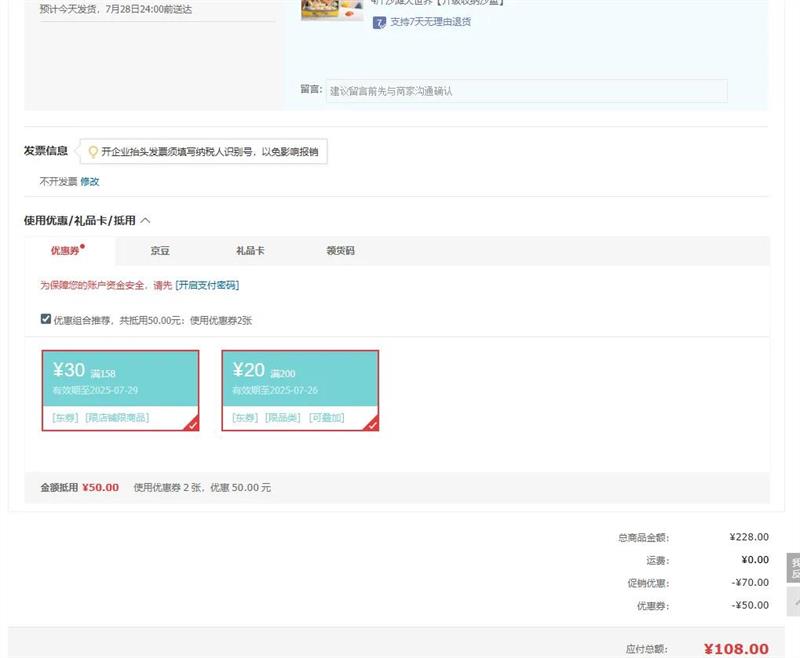Collapse the 使用优惠/礼品卡/抵用 section arrow
Image resolution: width=800 pixels, height=658 pixels.
[146, 220]
